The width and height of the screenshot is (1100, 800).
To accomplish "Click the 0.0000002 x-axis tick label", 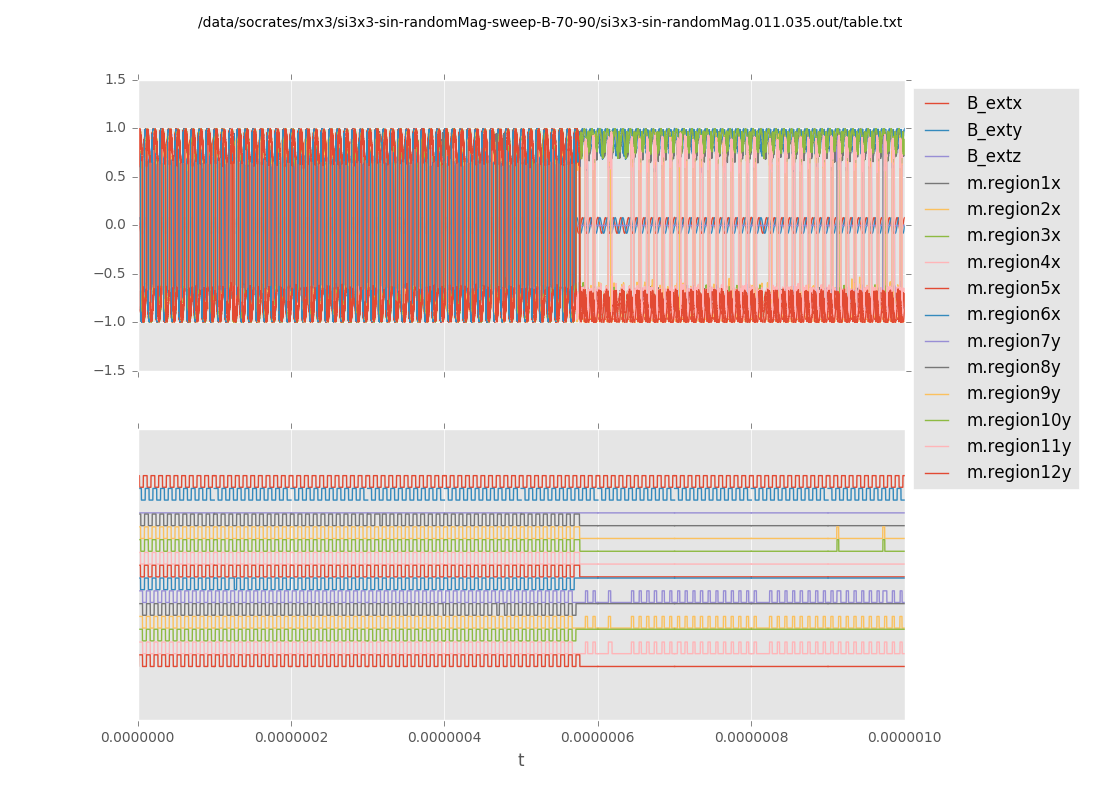I will click(x=291, y=738).
